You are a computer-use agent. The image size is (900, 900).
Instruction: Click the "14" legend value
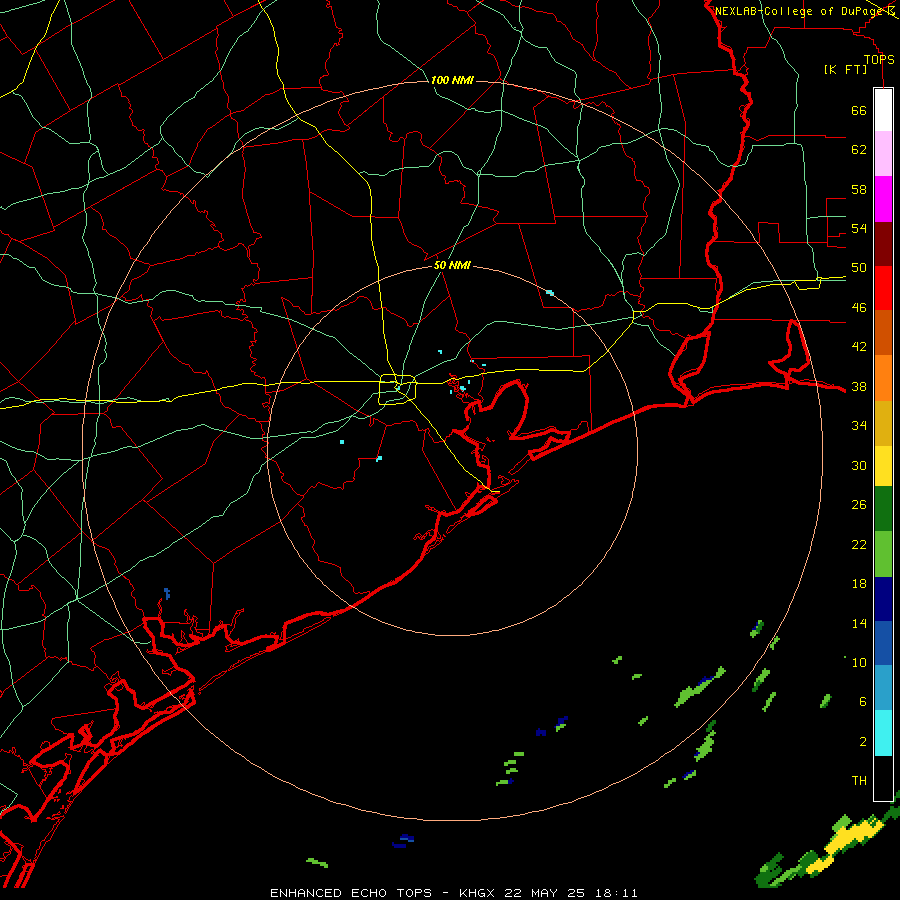859,623
